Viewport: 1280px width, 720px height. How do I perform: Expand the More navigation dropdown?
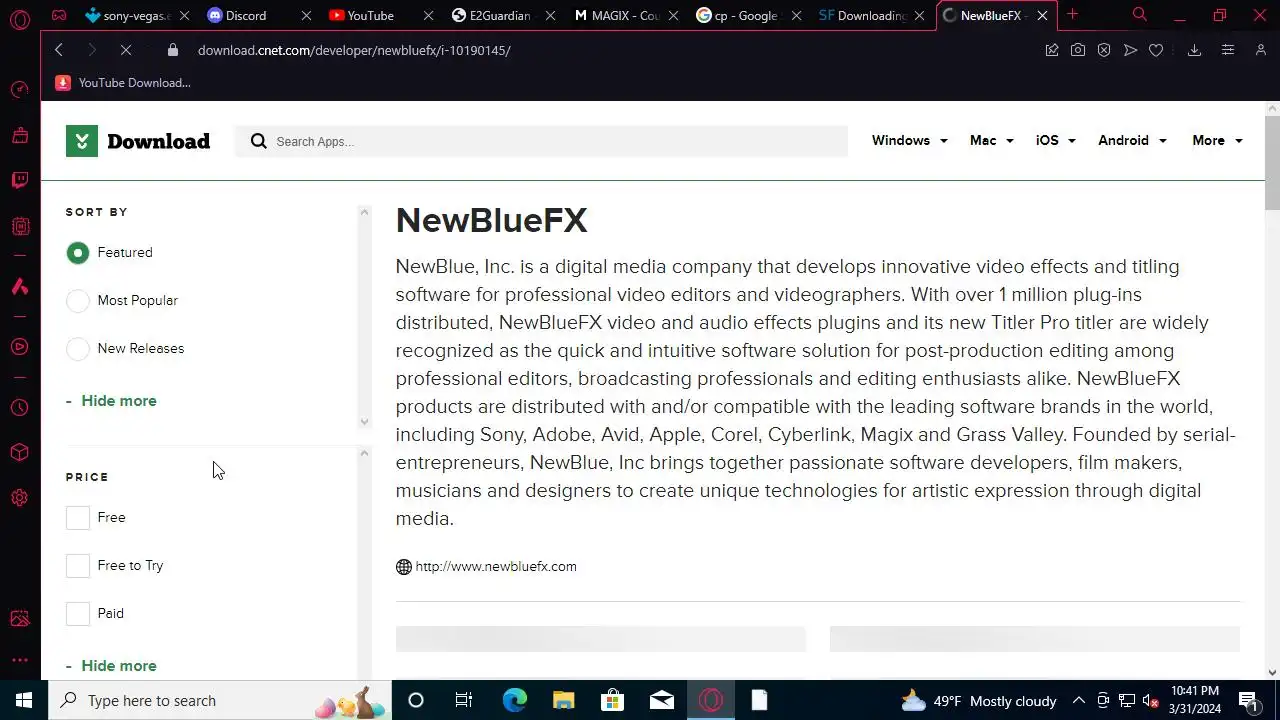coord(1217,141)
